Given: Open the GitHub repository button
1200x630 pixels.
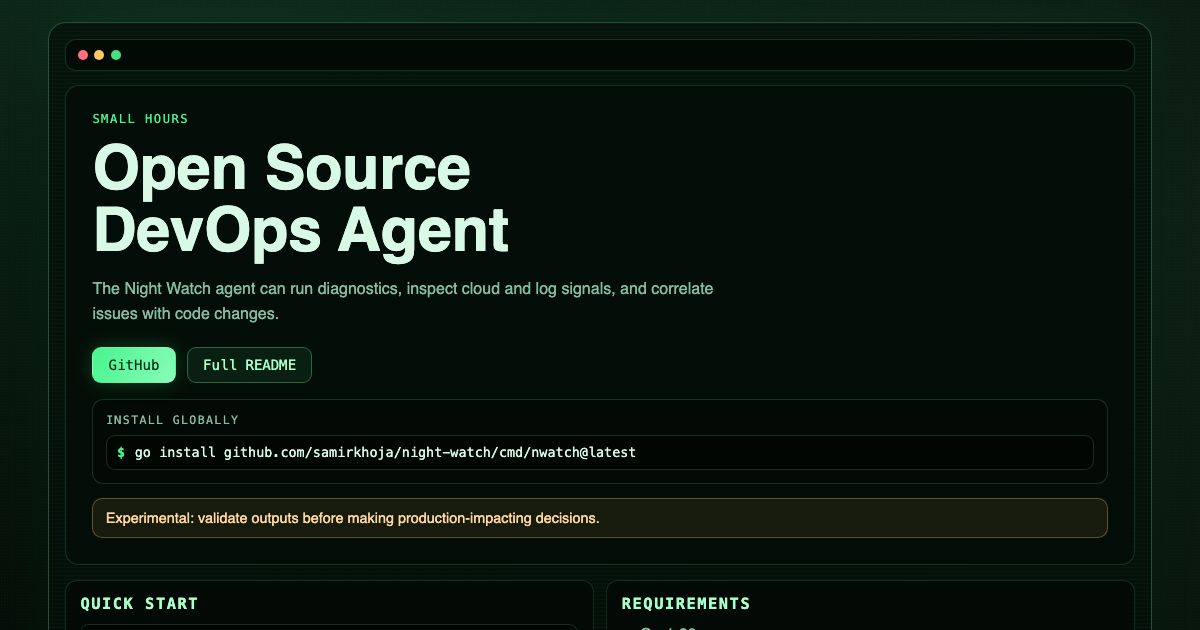Looking at the screenshot, I should tap(134, 365).
